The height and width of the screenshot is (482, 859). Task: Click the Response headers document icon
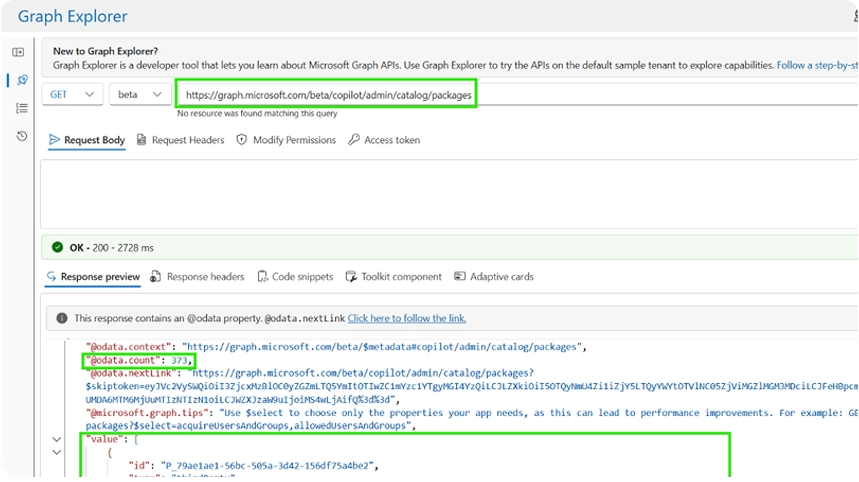156,276
